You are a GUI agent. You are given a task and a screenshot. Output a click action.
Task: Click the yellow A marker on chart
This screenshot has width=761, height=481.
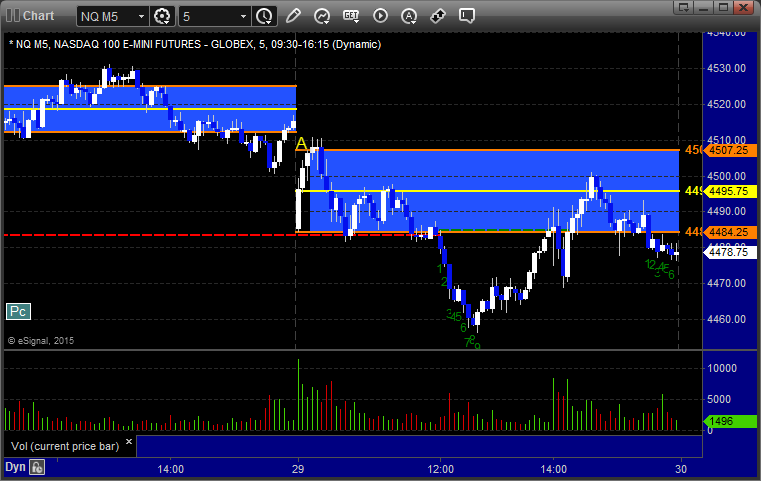click(x=301, y=144)
